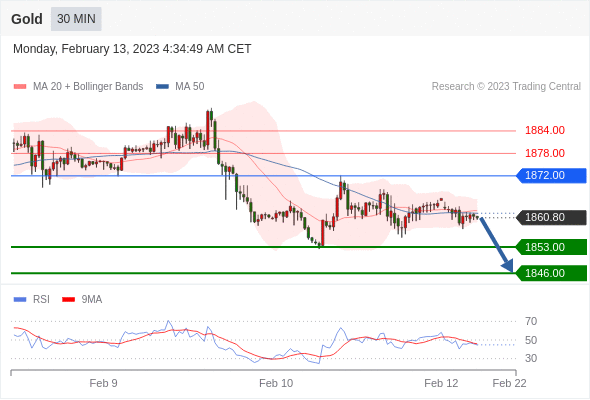This screenshot has width=590, height=400.
Task: Click the RSI 70 level label
Action: pos(531,322)
